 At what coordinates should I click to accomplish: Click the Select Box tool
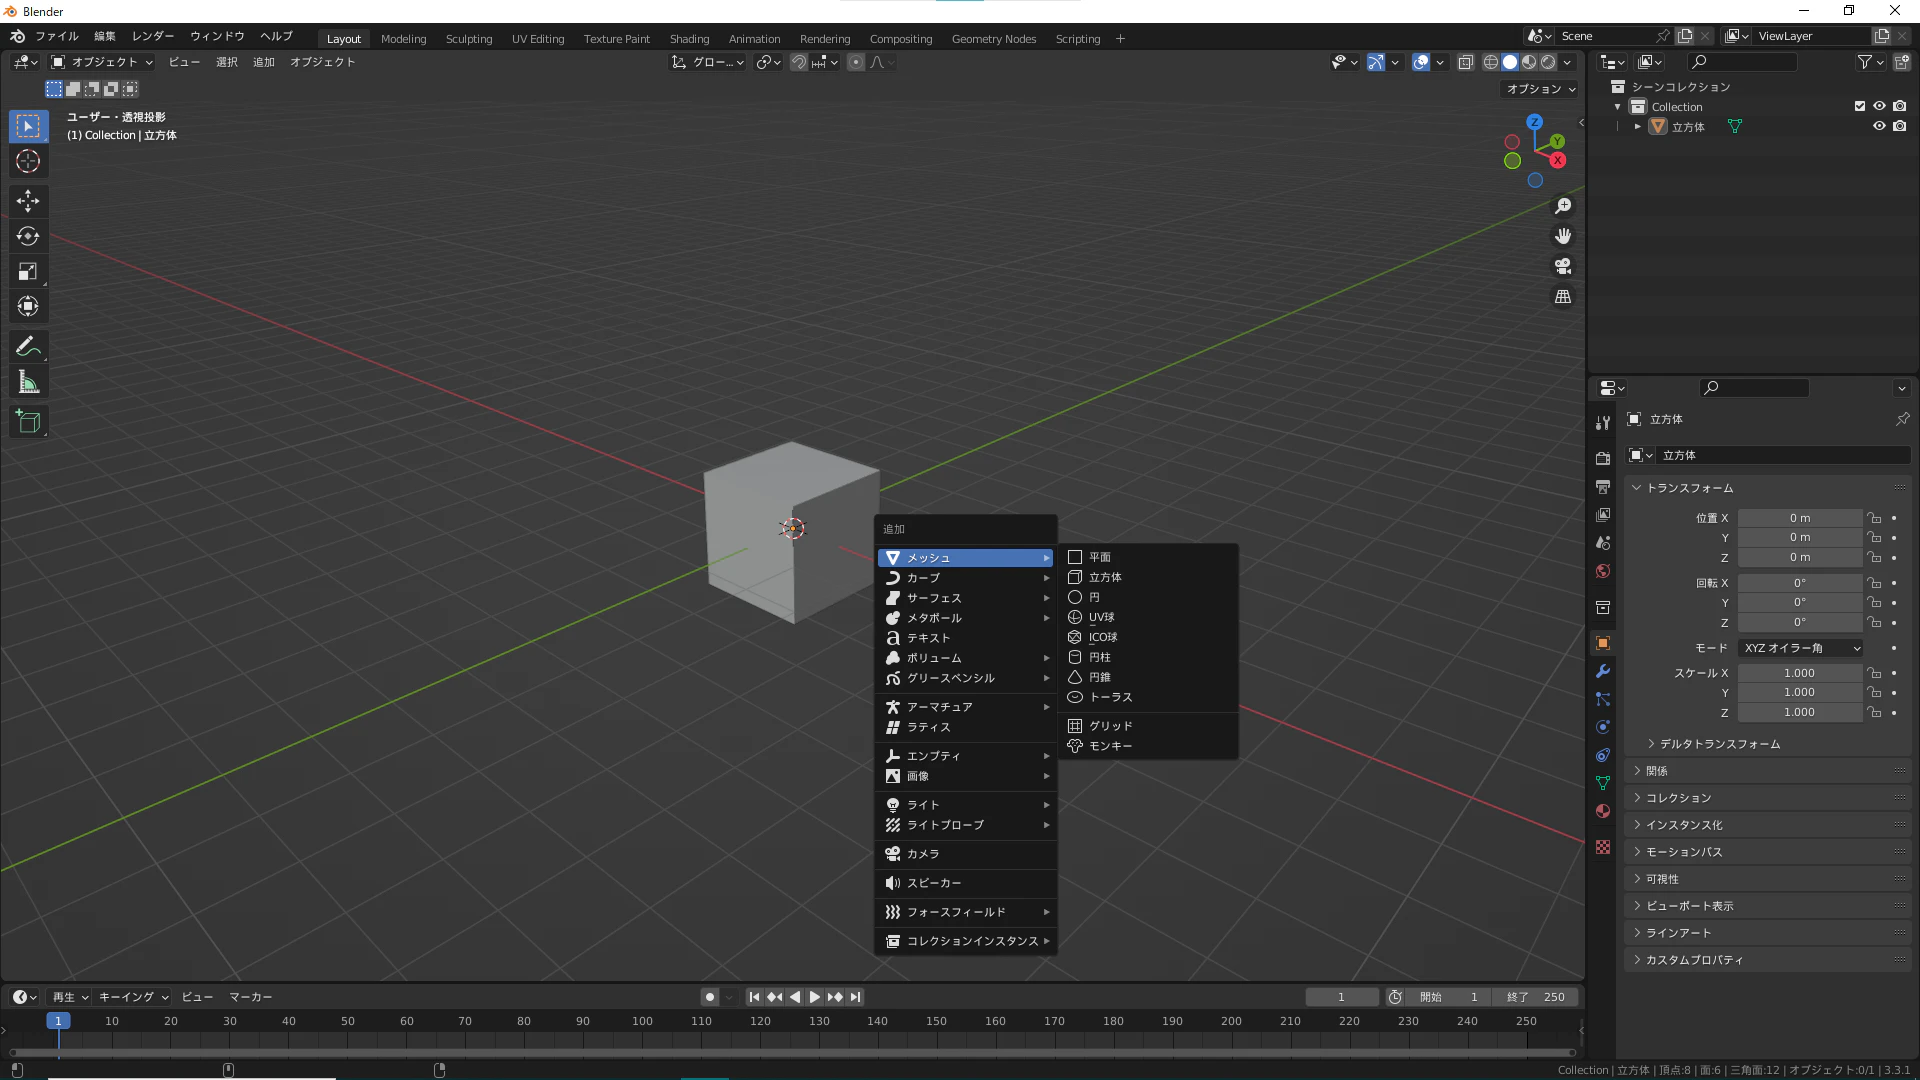(28, 126)
